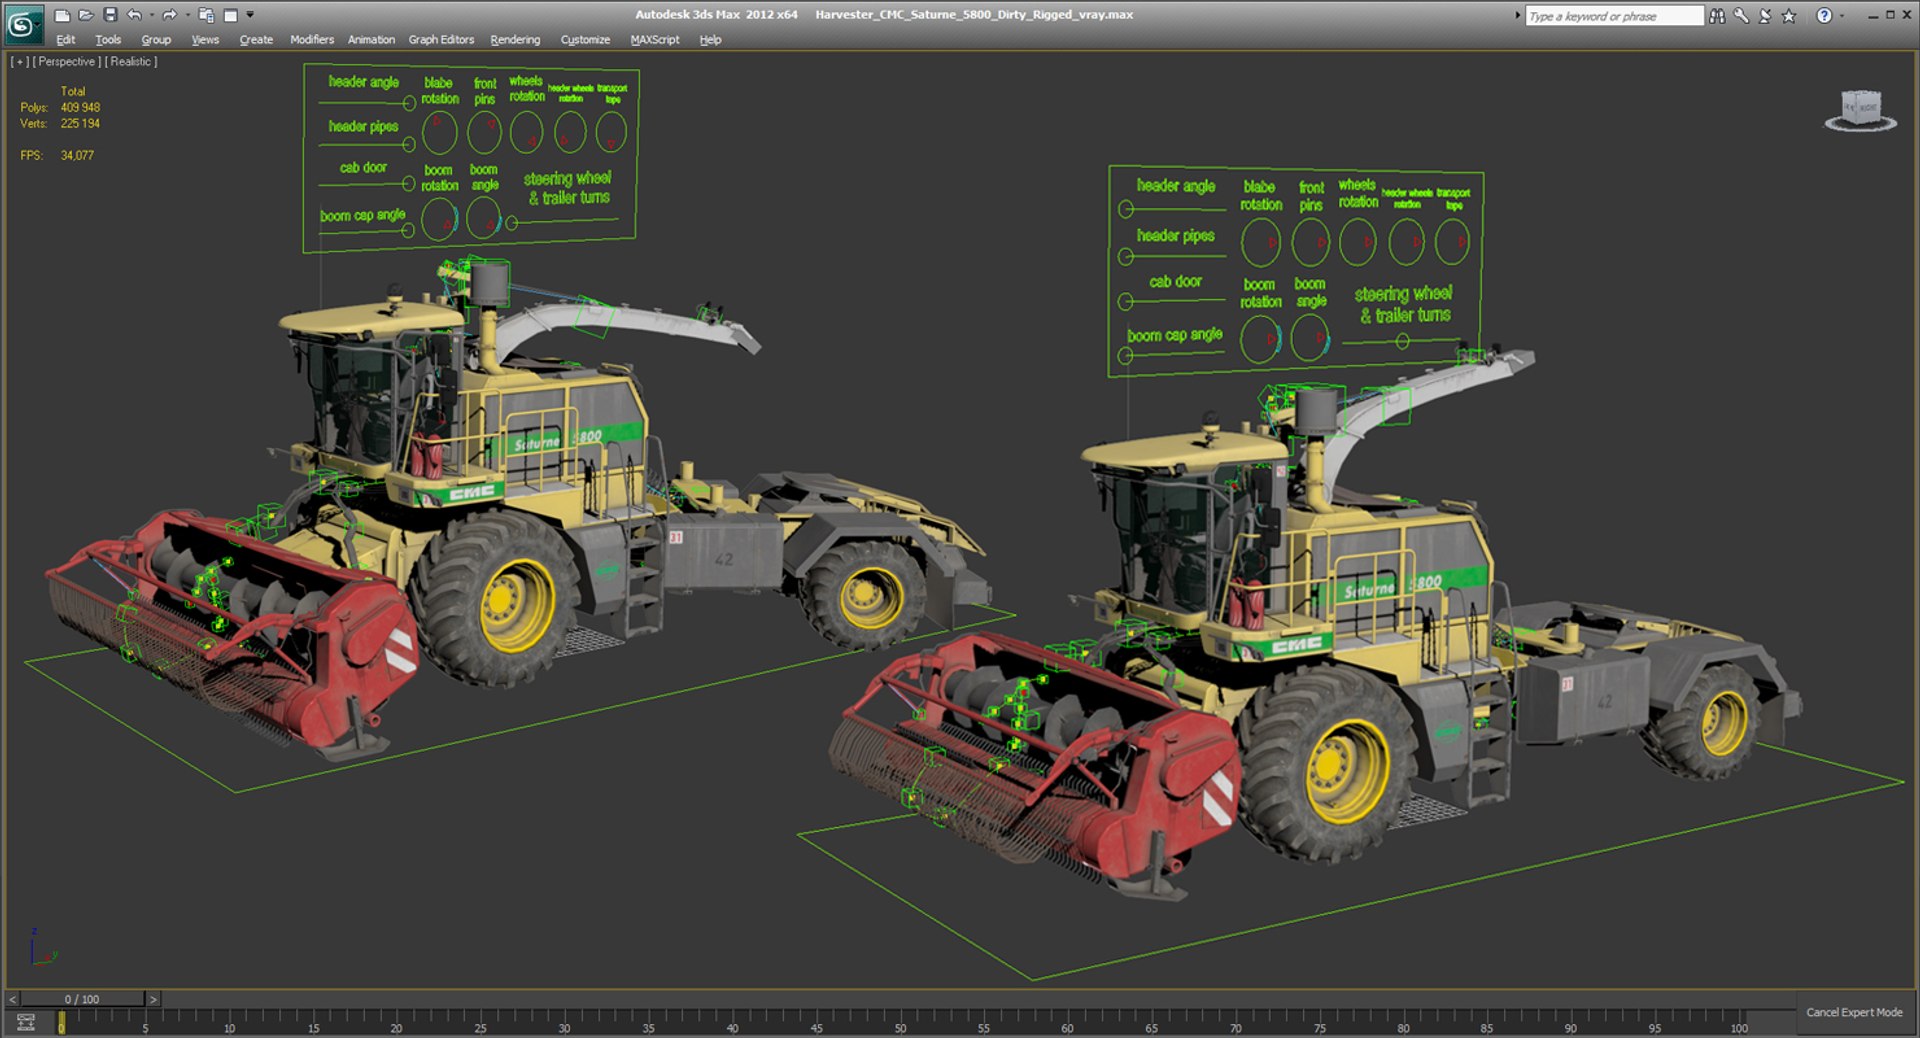Expand the InfoCenter arrow left of search box

click(x=1517, y=15)
